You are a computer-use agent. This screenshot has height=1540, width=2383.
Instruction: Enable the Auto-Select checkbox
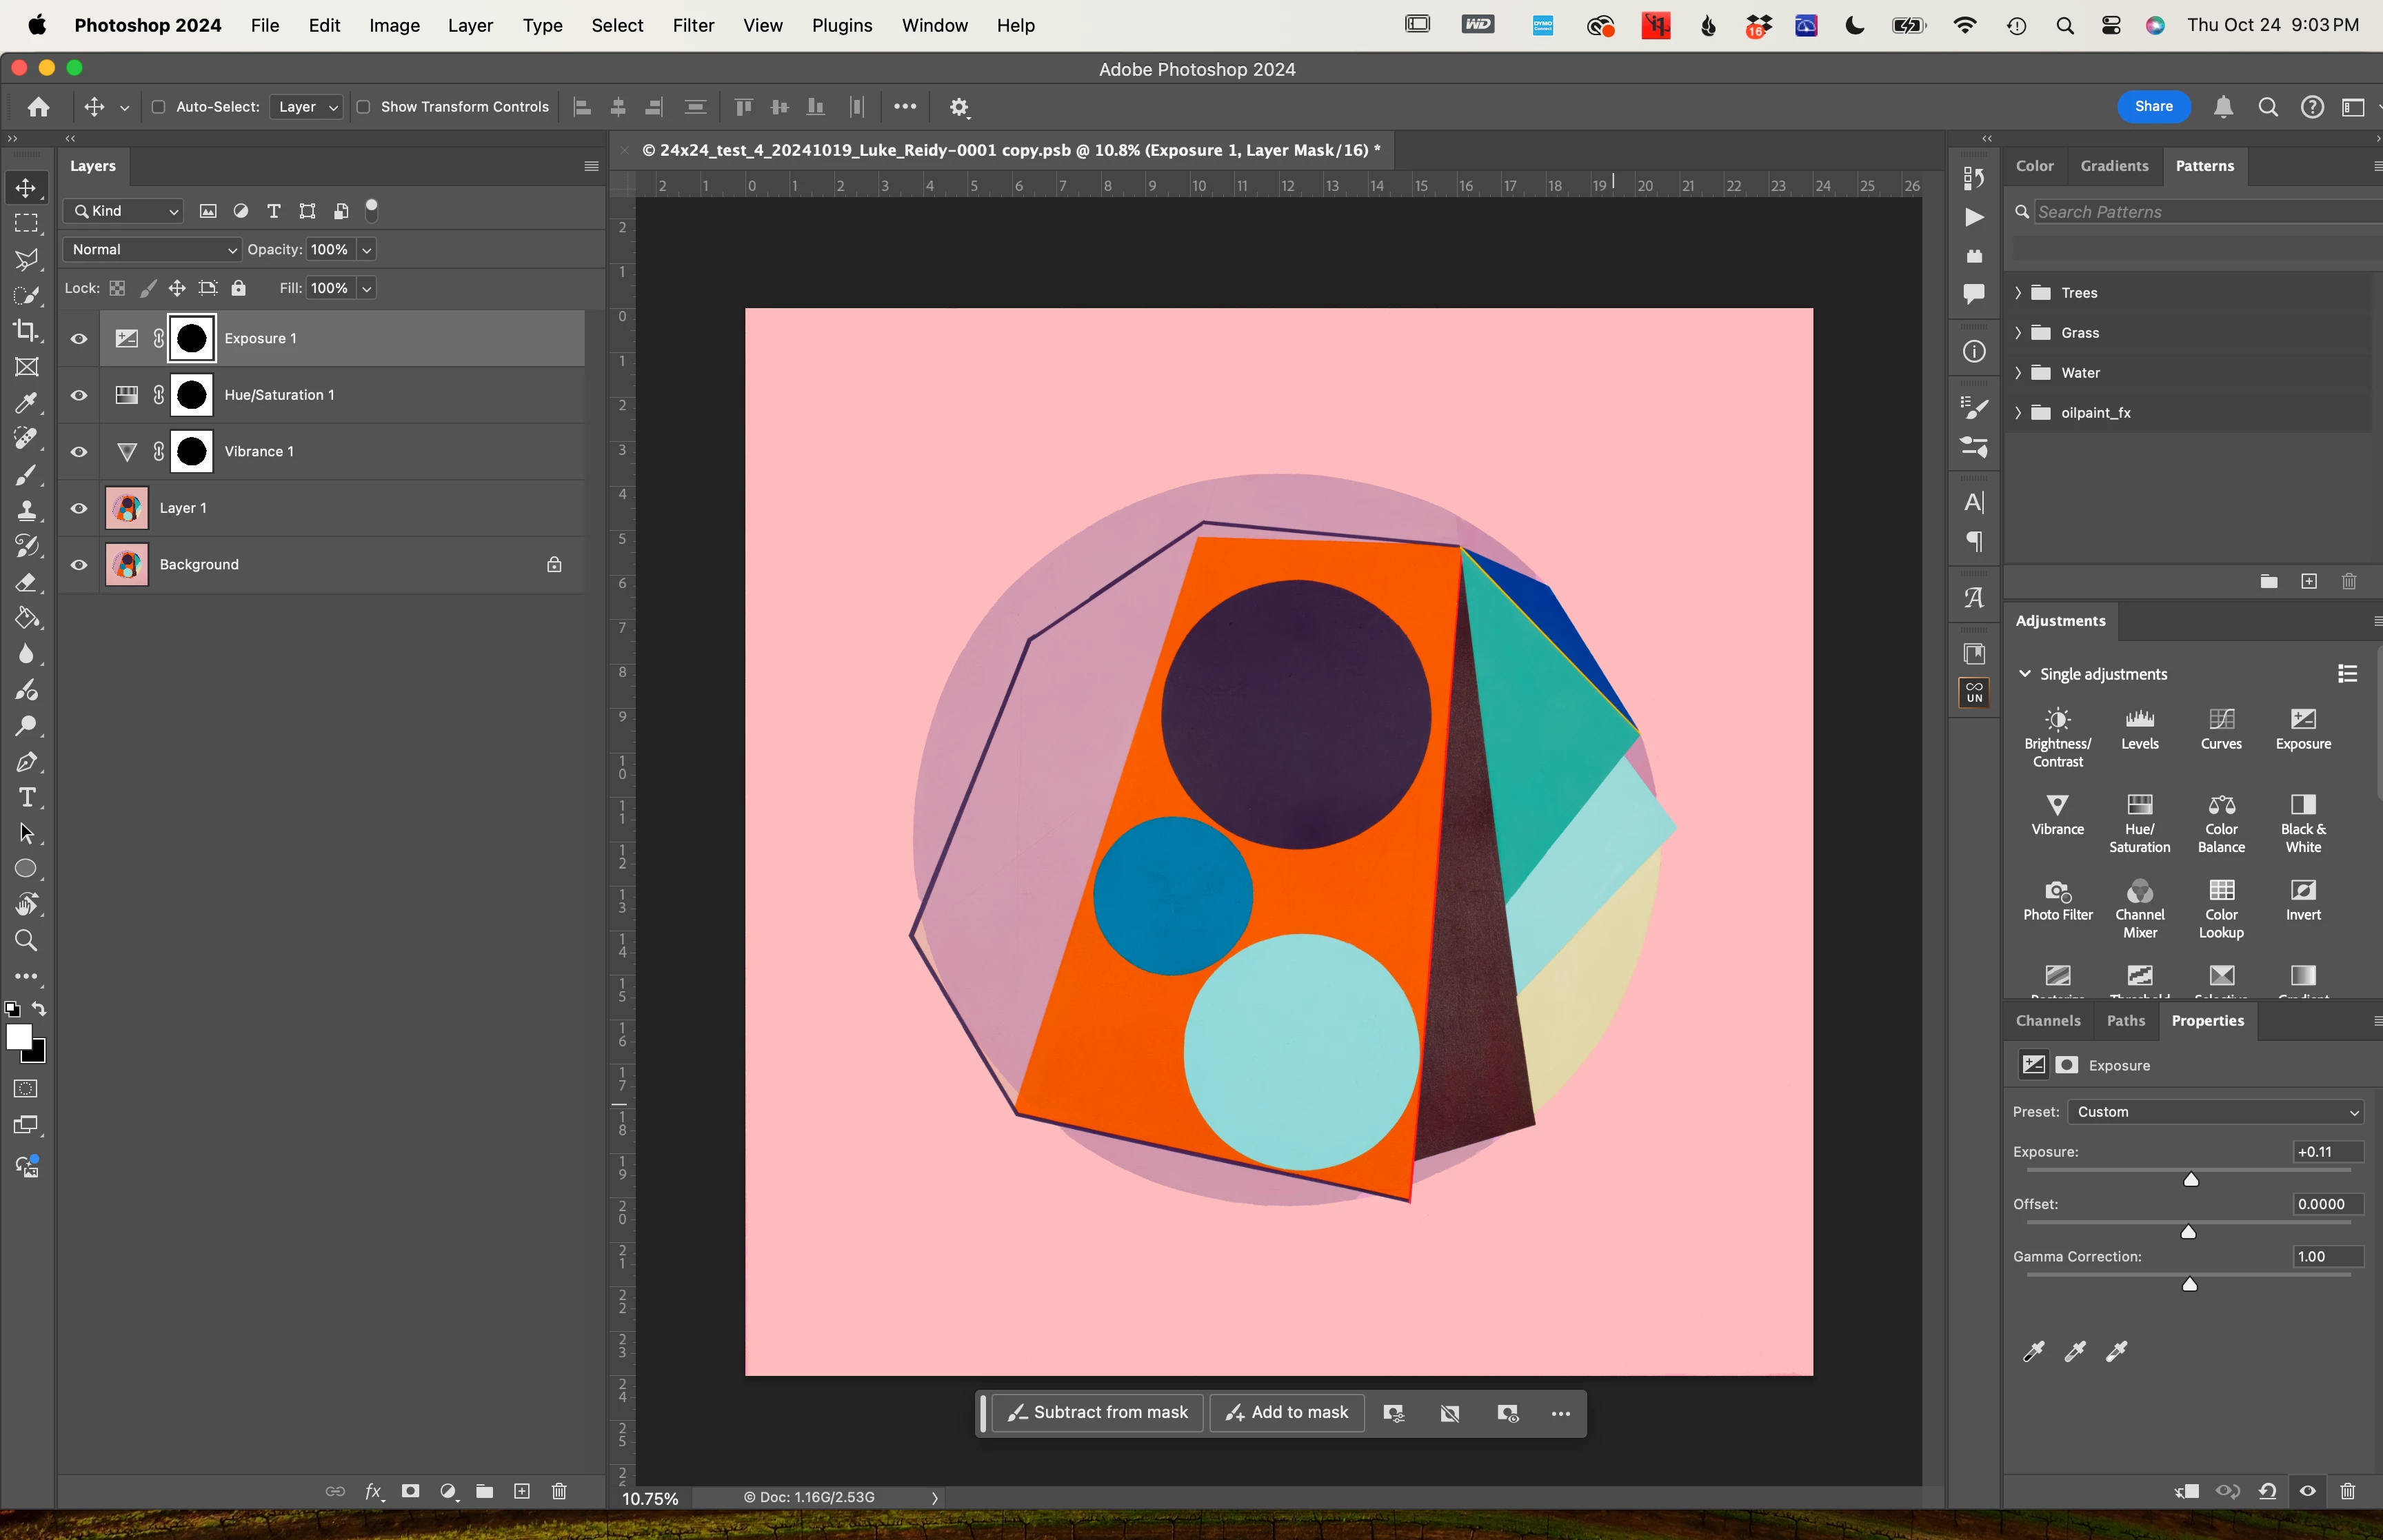pos(158,107)
